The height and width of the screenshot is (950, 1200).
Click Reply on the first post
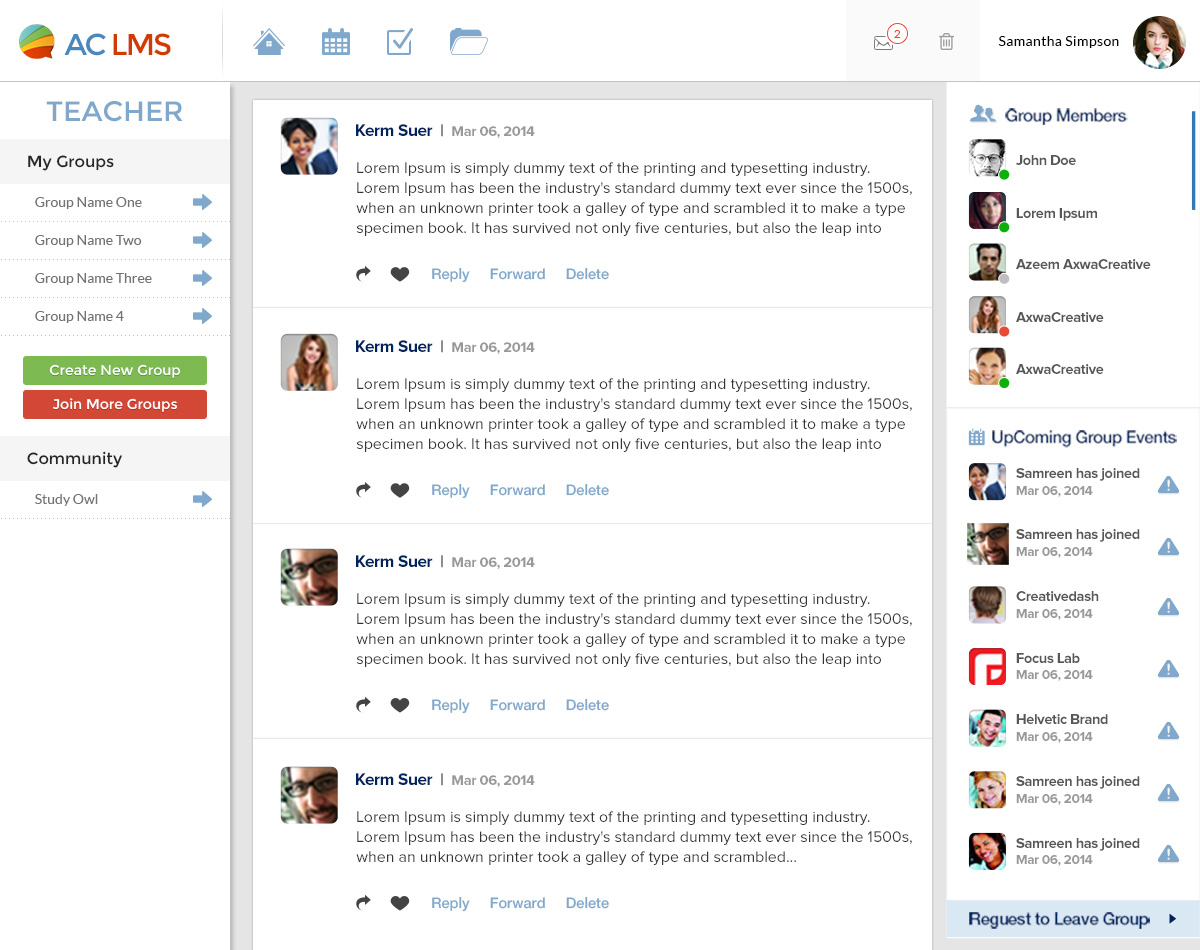pos(450,274)
